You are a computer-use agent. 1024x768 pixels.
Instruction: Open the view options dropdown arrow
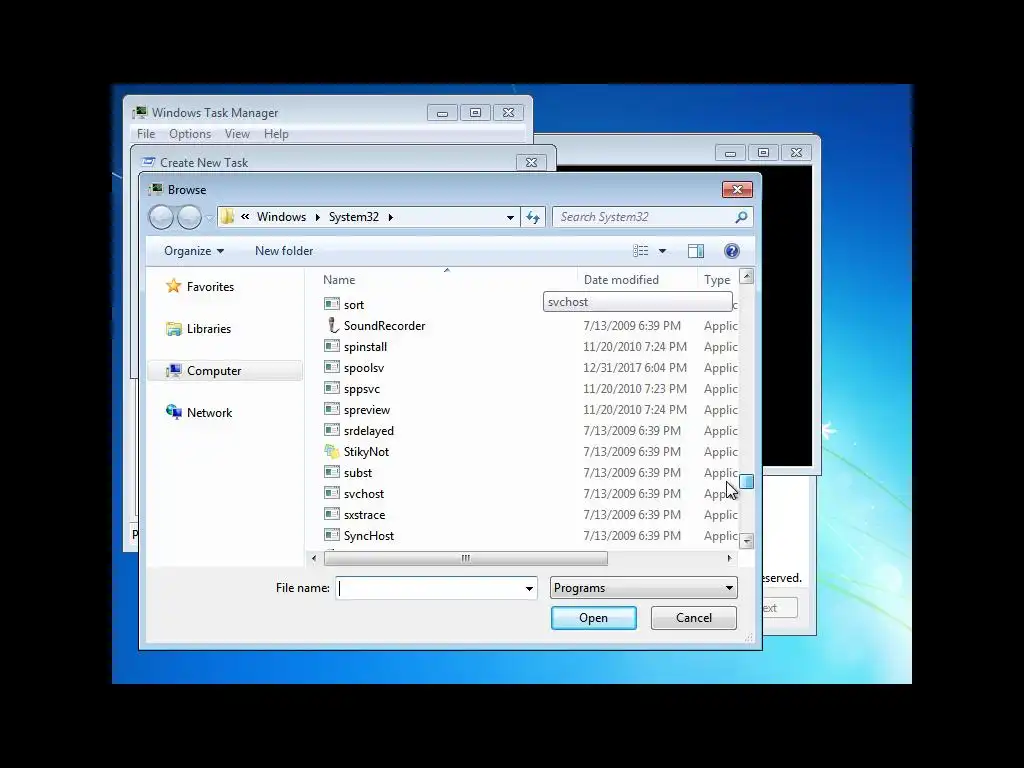point(662,251)
